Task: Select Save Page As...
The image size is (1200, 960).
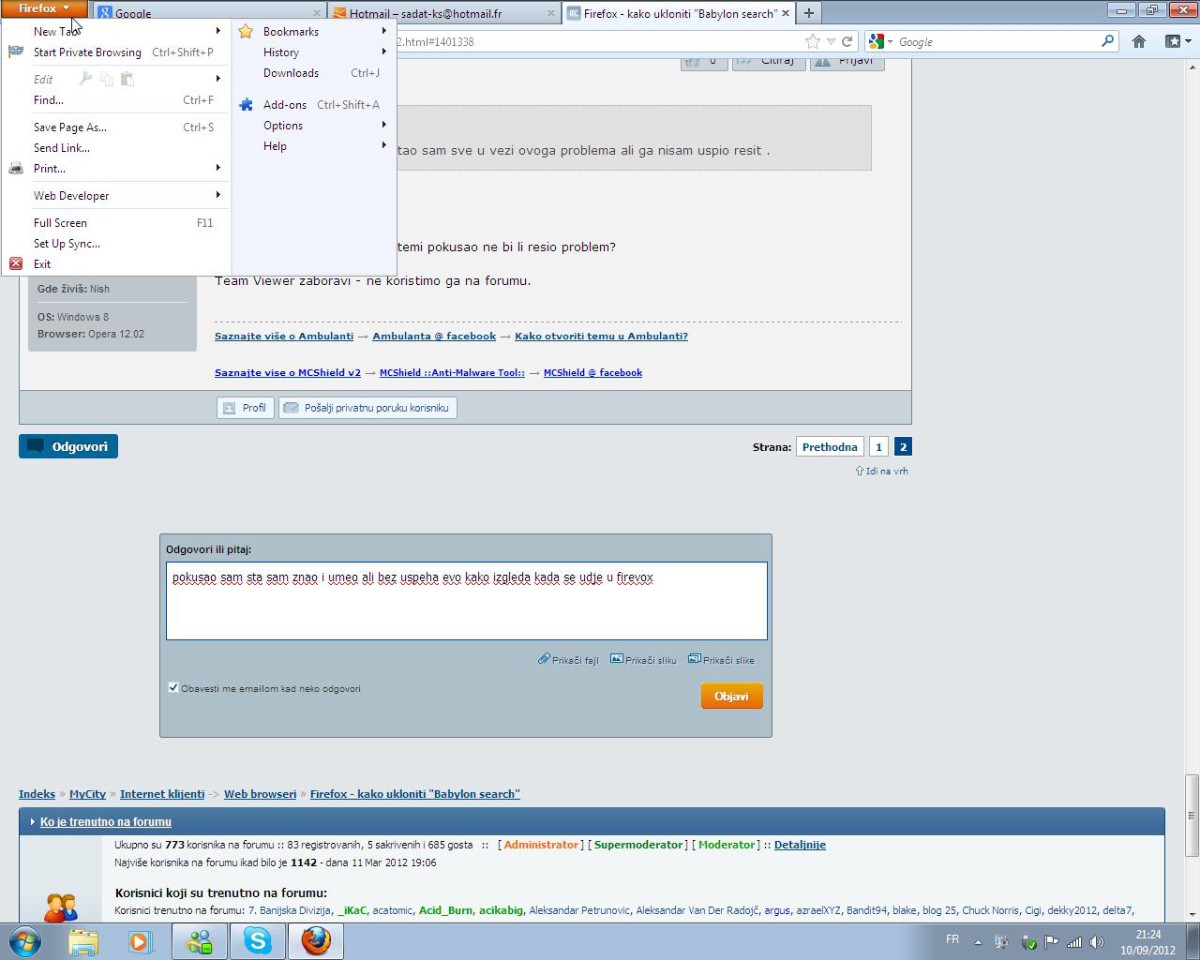Action: tap(116, 127)
